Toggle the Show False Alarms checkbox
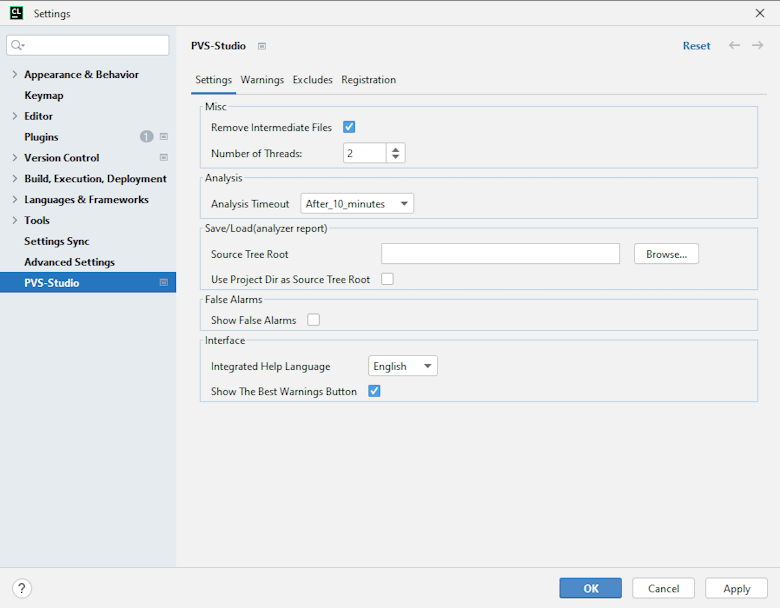 coord(314,320)
